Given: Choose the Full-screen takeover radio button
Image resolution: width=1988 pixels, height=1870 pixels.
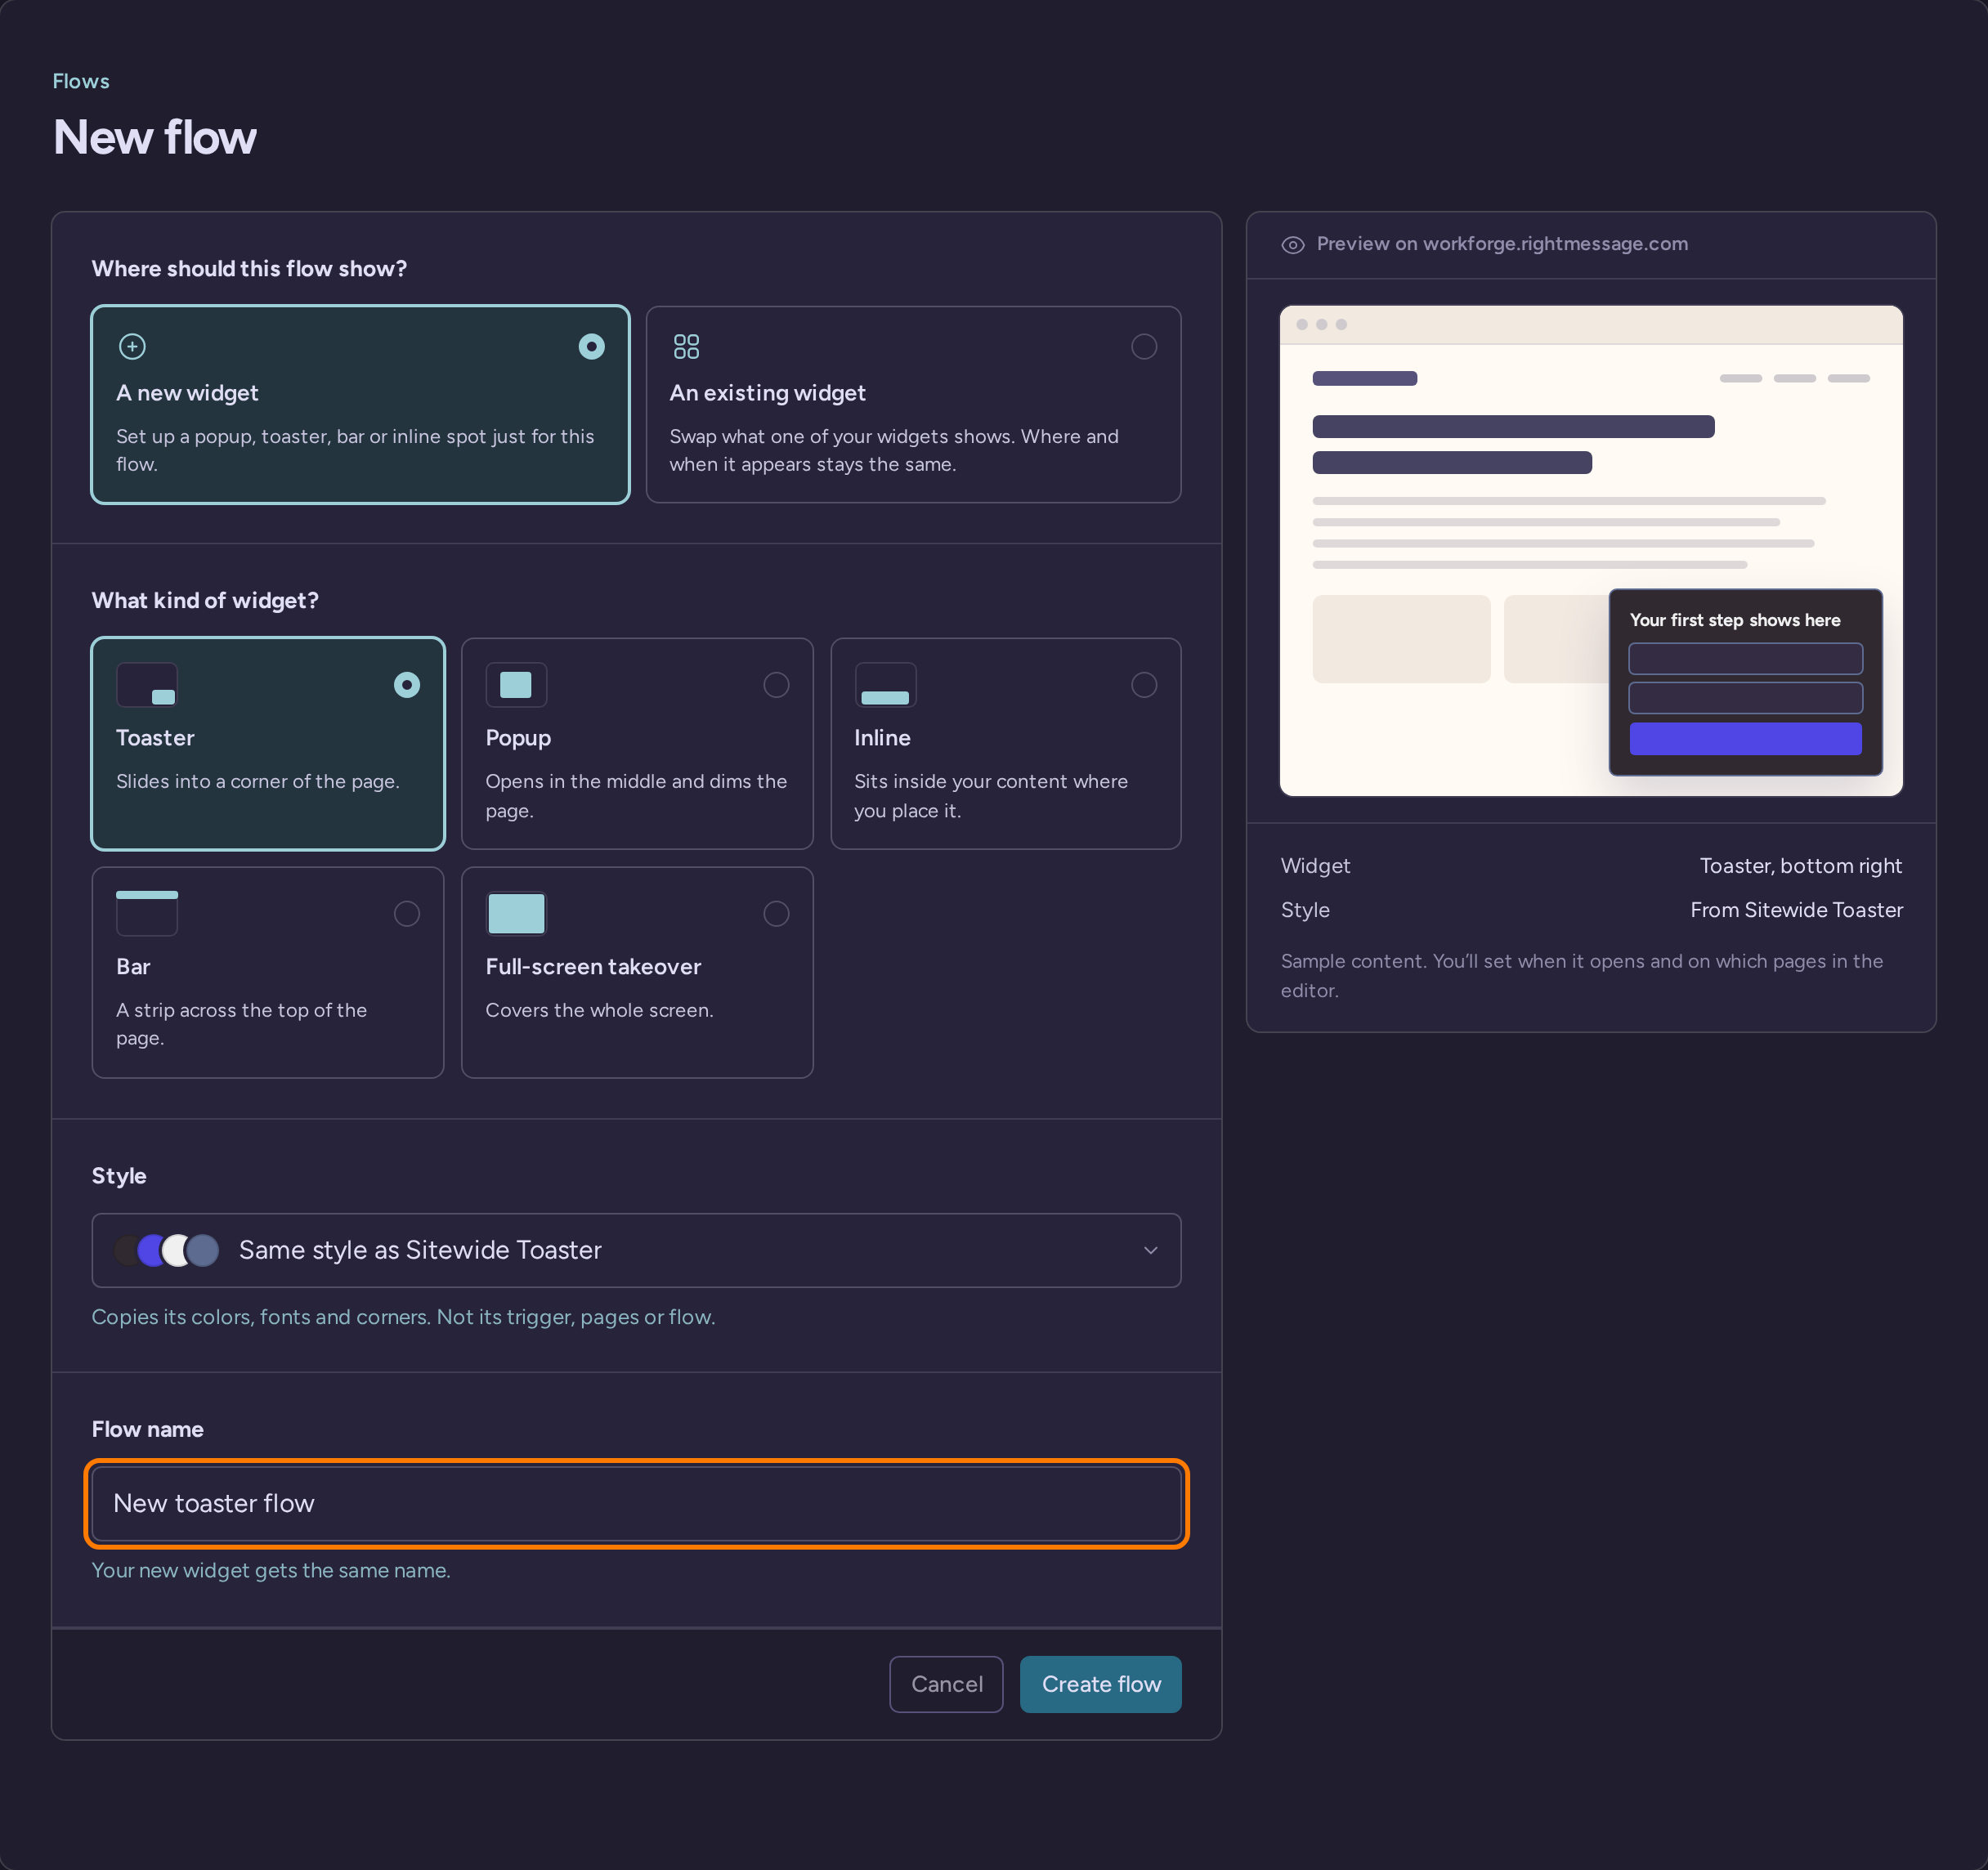Looking at the screenshot, I should 776,914.
